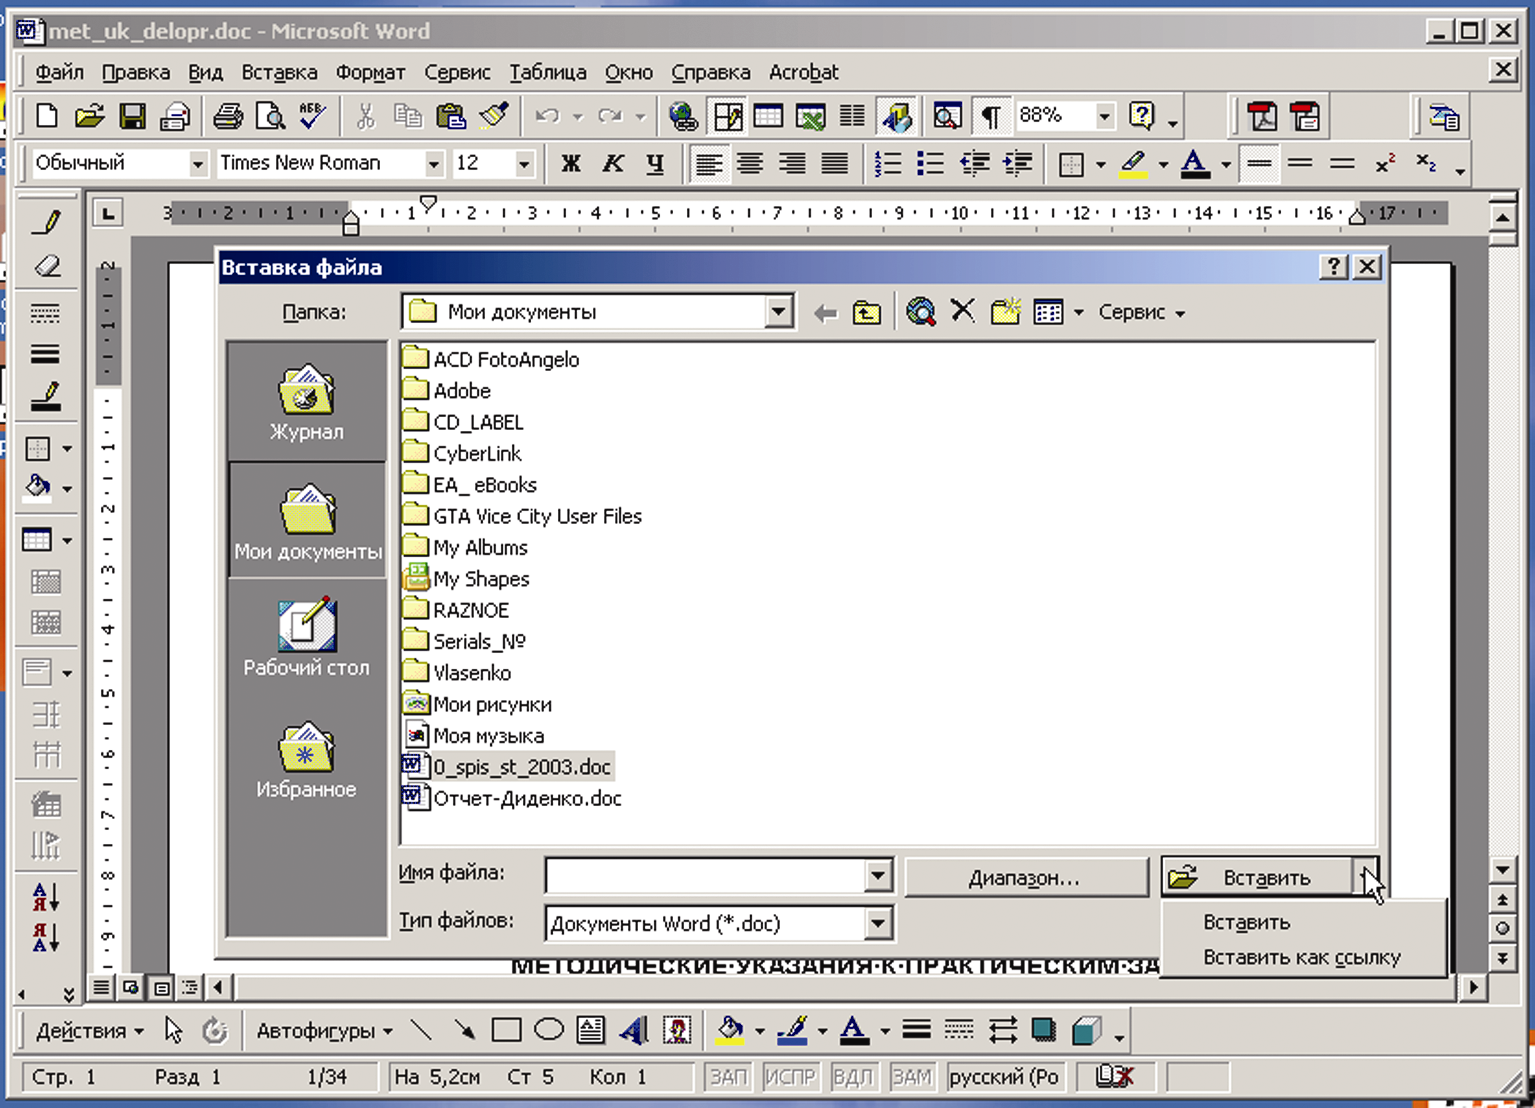The image size is (1535, 1108).
Task: Apply superscript x² formatting
Action: (x=1385, y=164)
